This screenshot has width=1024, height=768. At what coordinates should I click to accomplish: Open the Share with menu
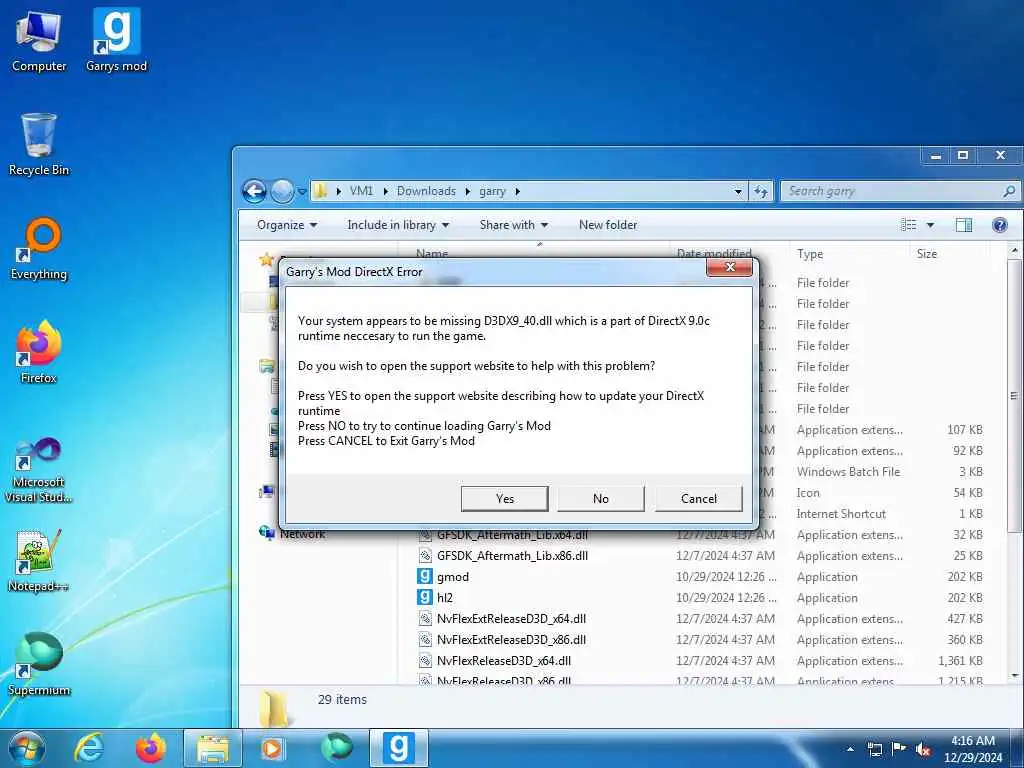click(x=513, y=225)
